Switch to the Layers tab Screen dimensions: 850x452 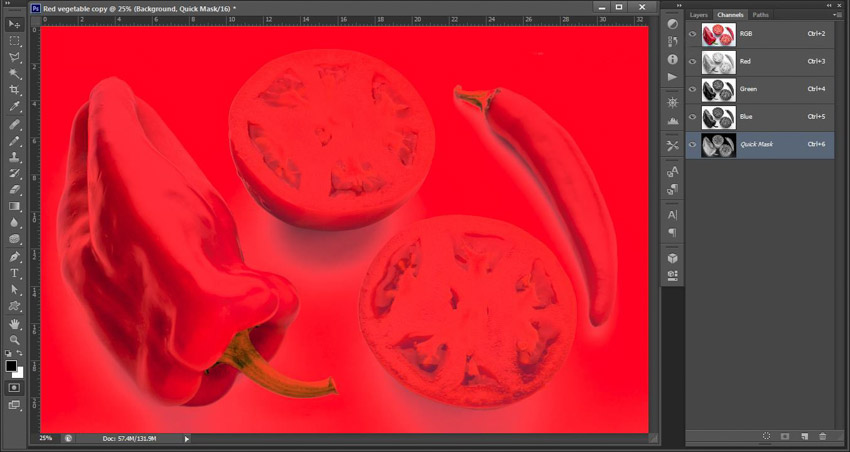coord(698,15)
